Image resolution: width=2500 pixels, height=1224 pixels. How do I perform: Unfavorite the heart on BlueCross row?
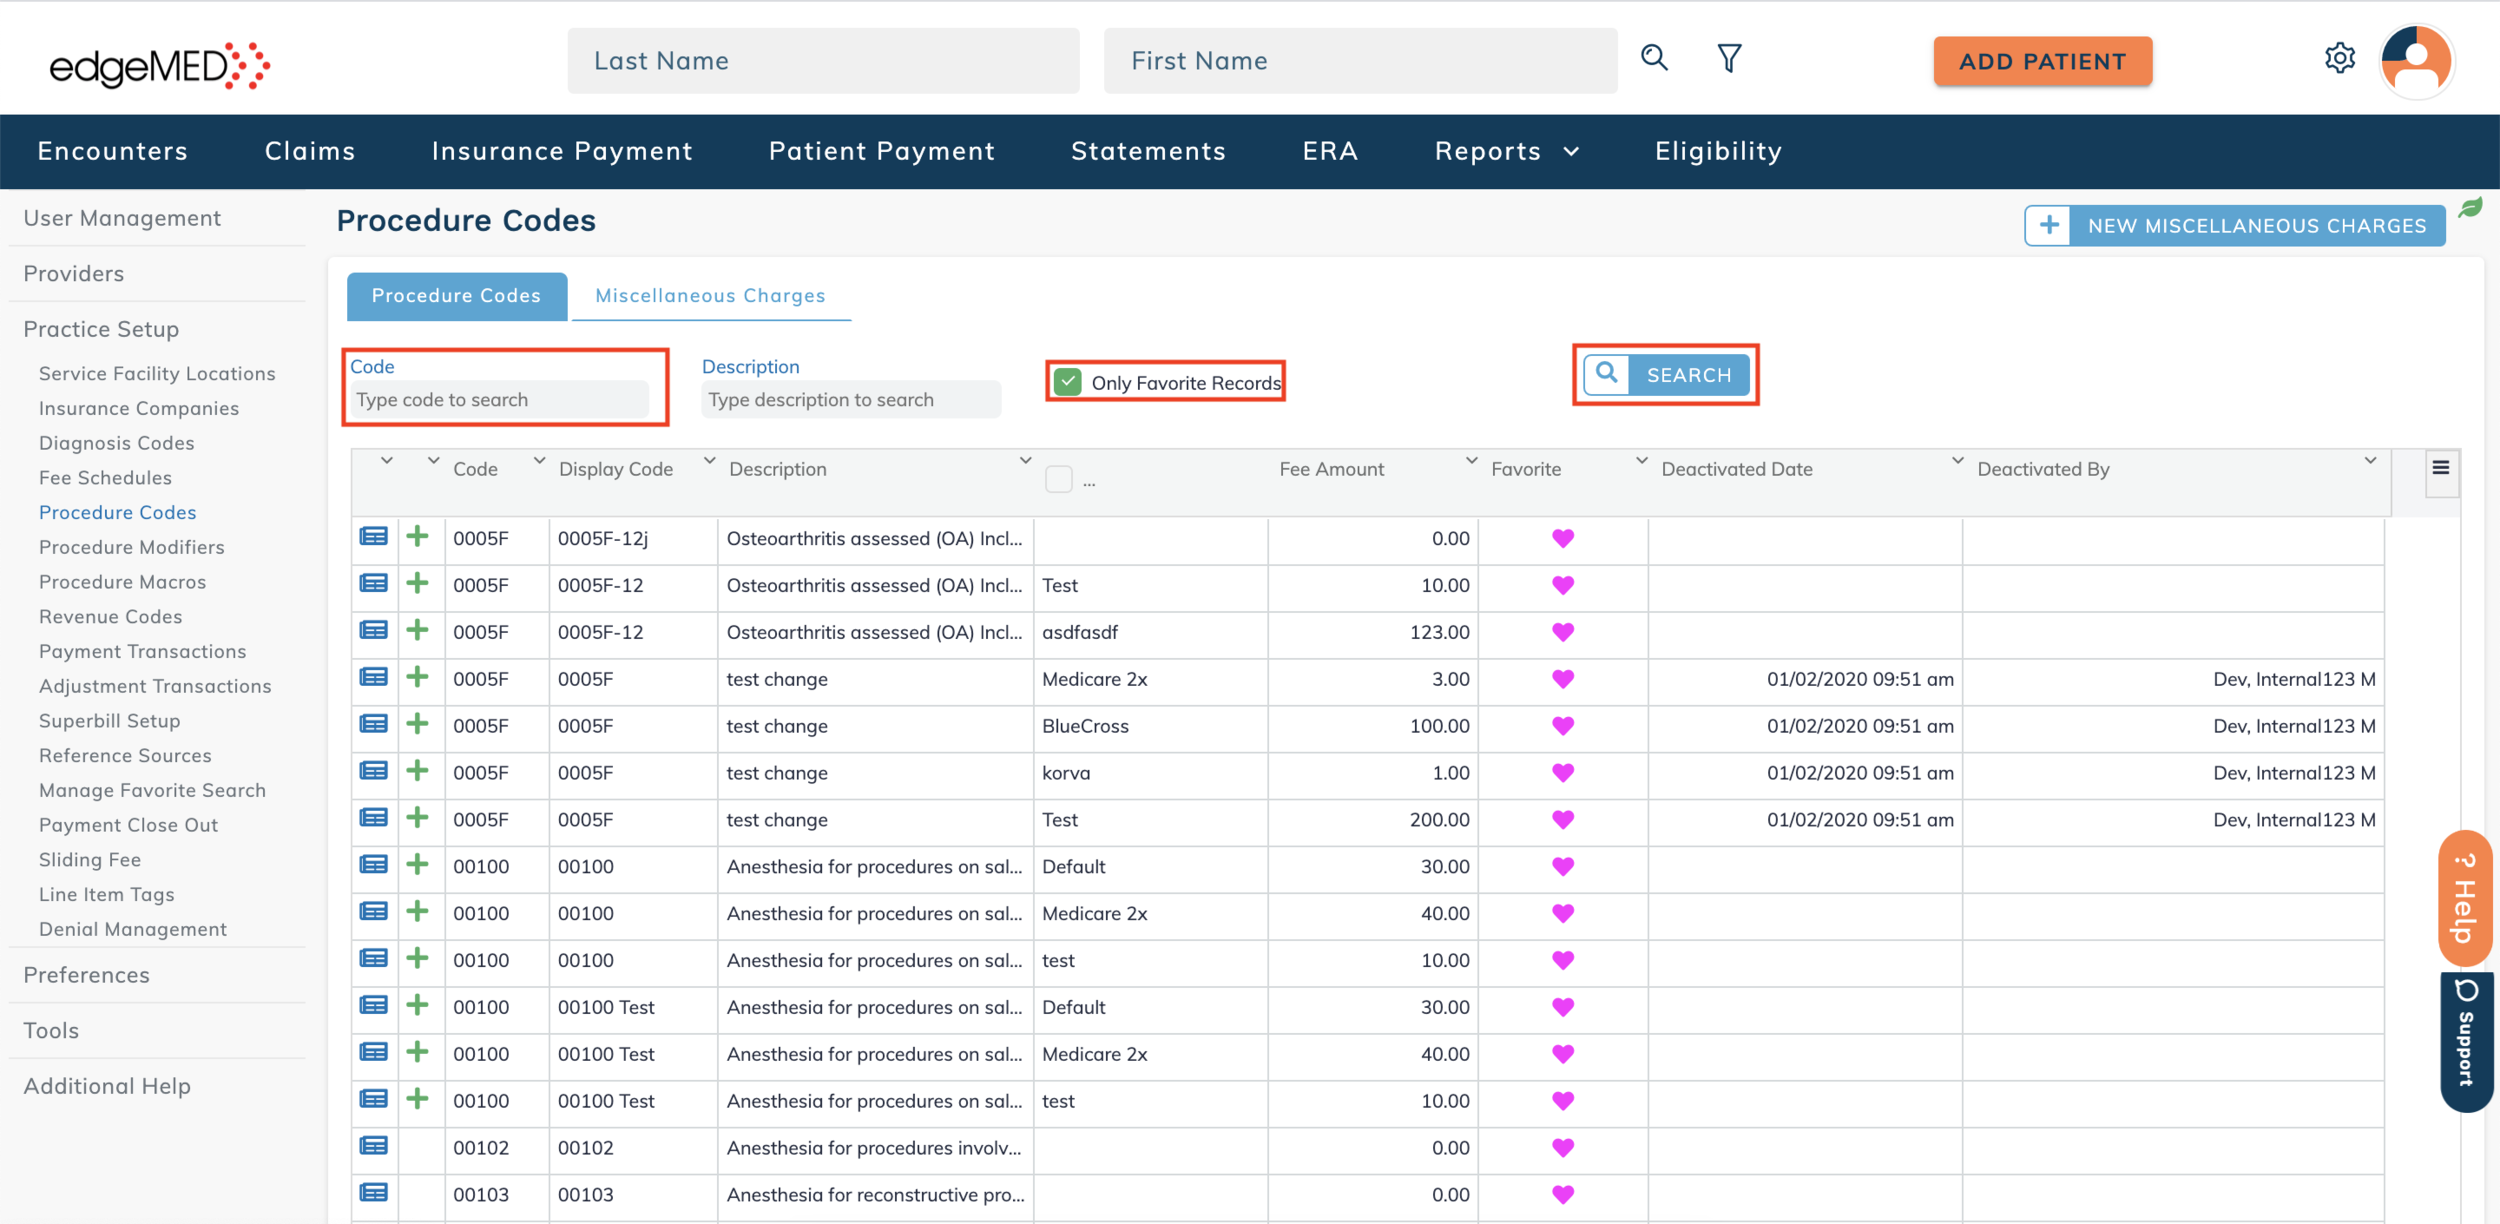(x=1563, y=725)
